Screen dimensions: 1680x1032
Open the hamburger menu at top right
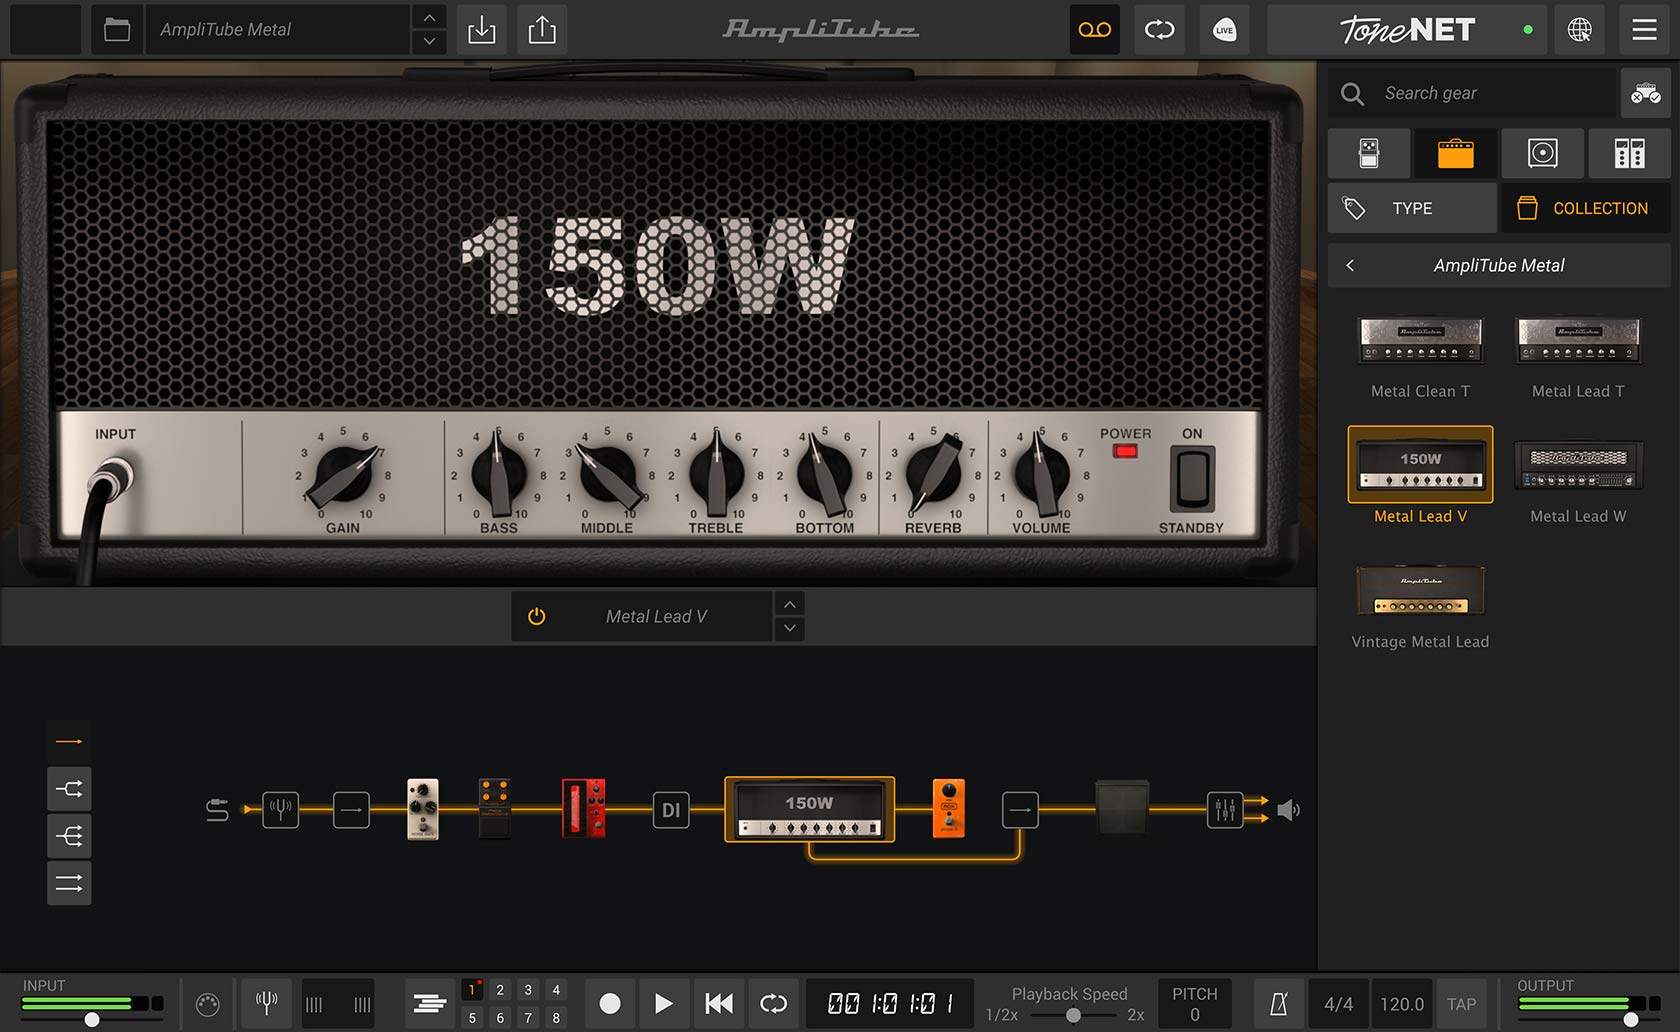pos(1643,30)
